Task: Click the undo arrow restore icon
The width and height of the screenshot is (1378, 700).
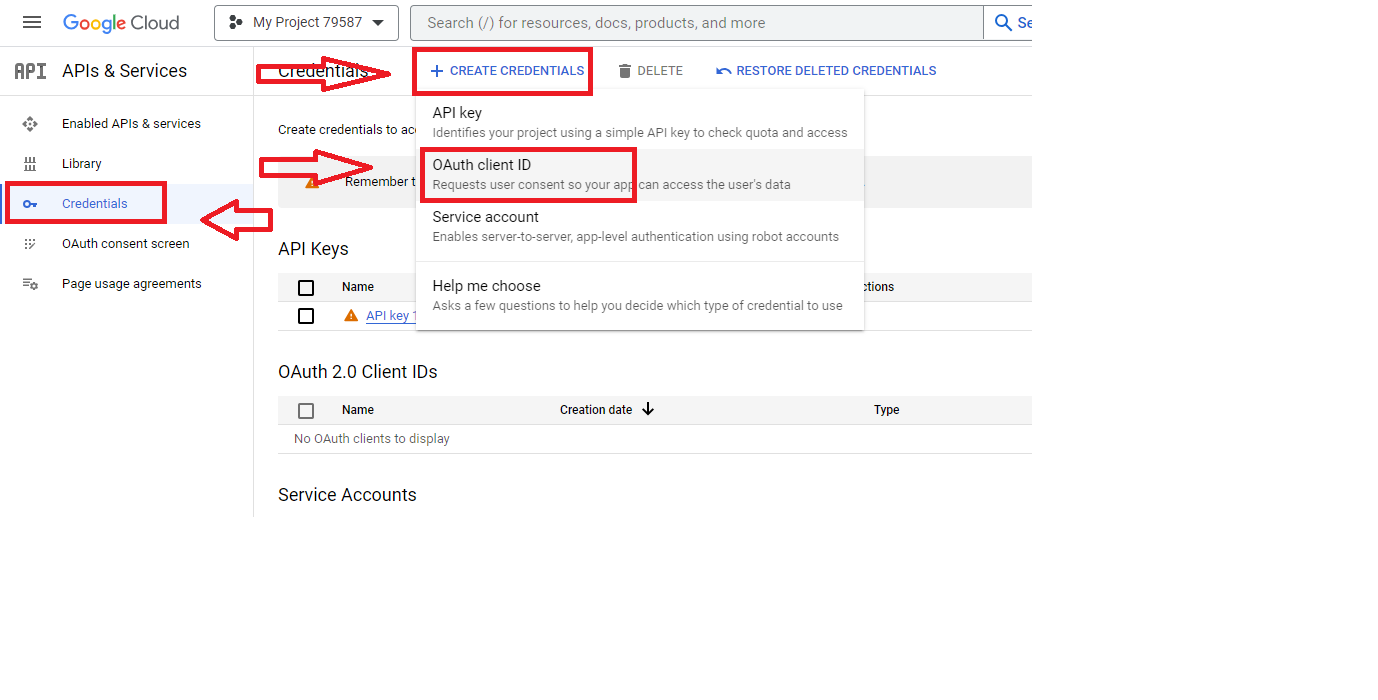Action: coord(724,71)
